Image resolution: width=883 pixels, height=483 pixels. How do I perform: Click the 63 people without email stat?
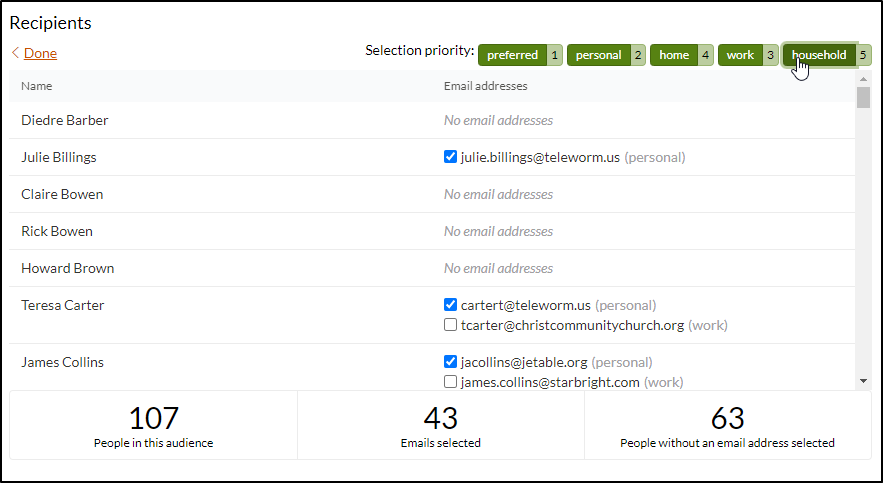click(x=727, y=425)
